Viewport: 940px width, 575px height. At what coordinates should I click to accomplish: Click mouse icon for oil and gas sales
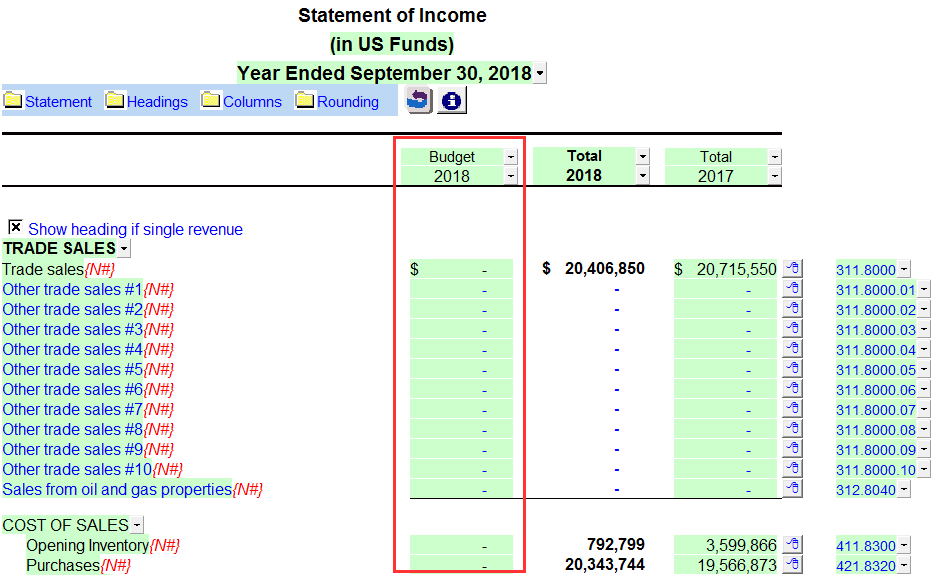coord(793,489)
